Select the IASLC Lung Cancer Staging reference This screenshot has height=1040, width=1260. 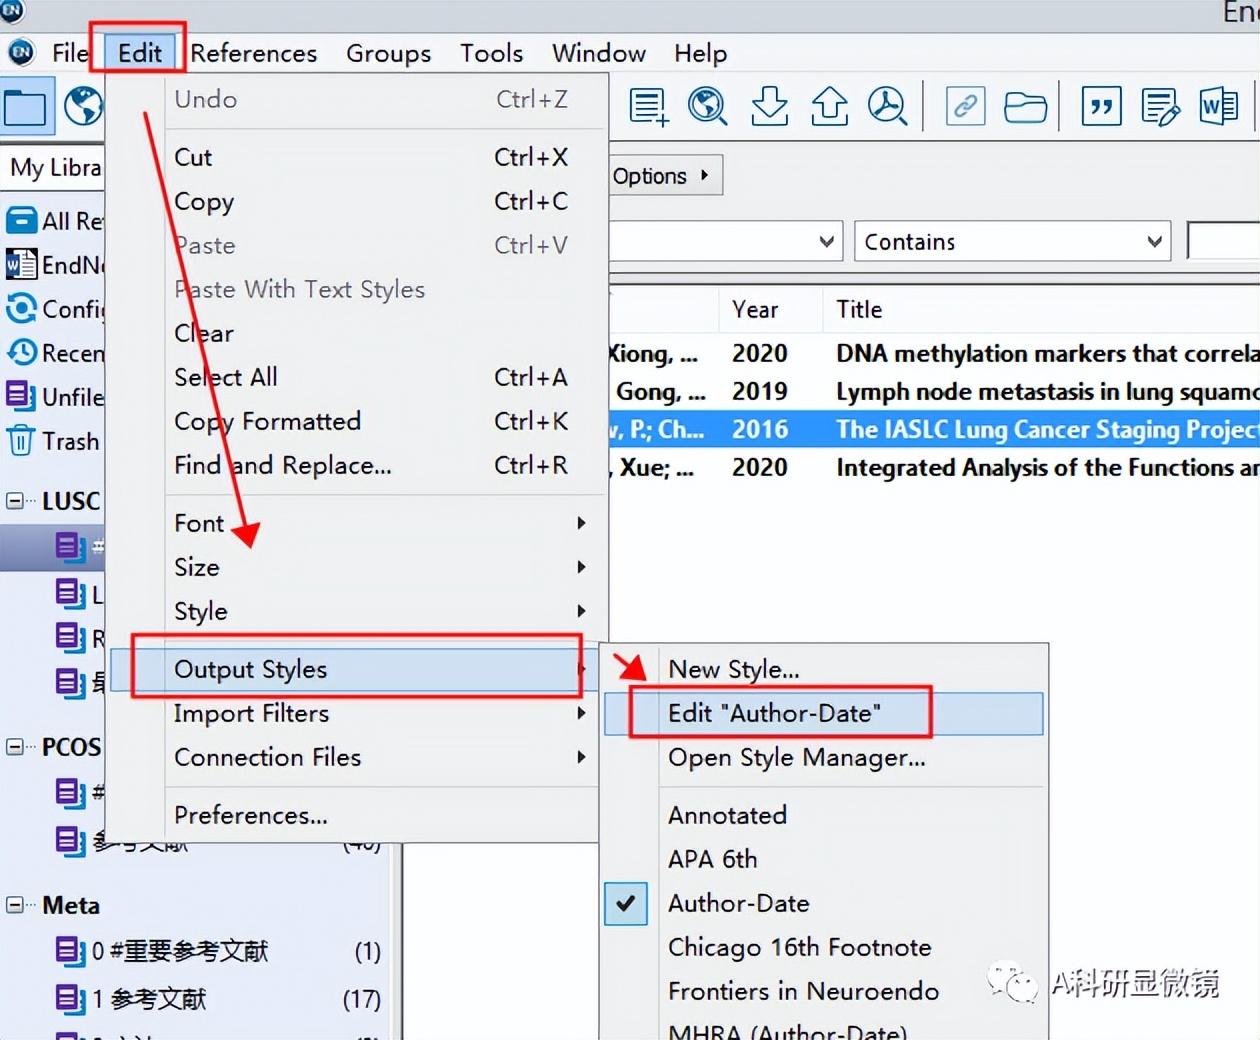click(934, 429)
